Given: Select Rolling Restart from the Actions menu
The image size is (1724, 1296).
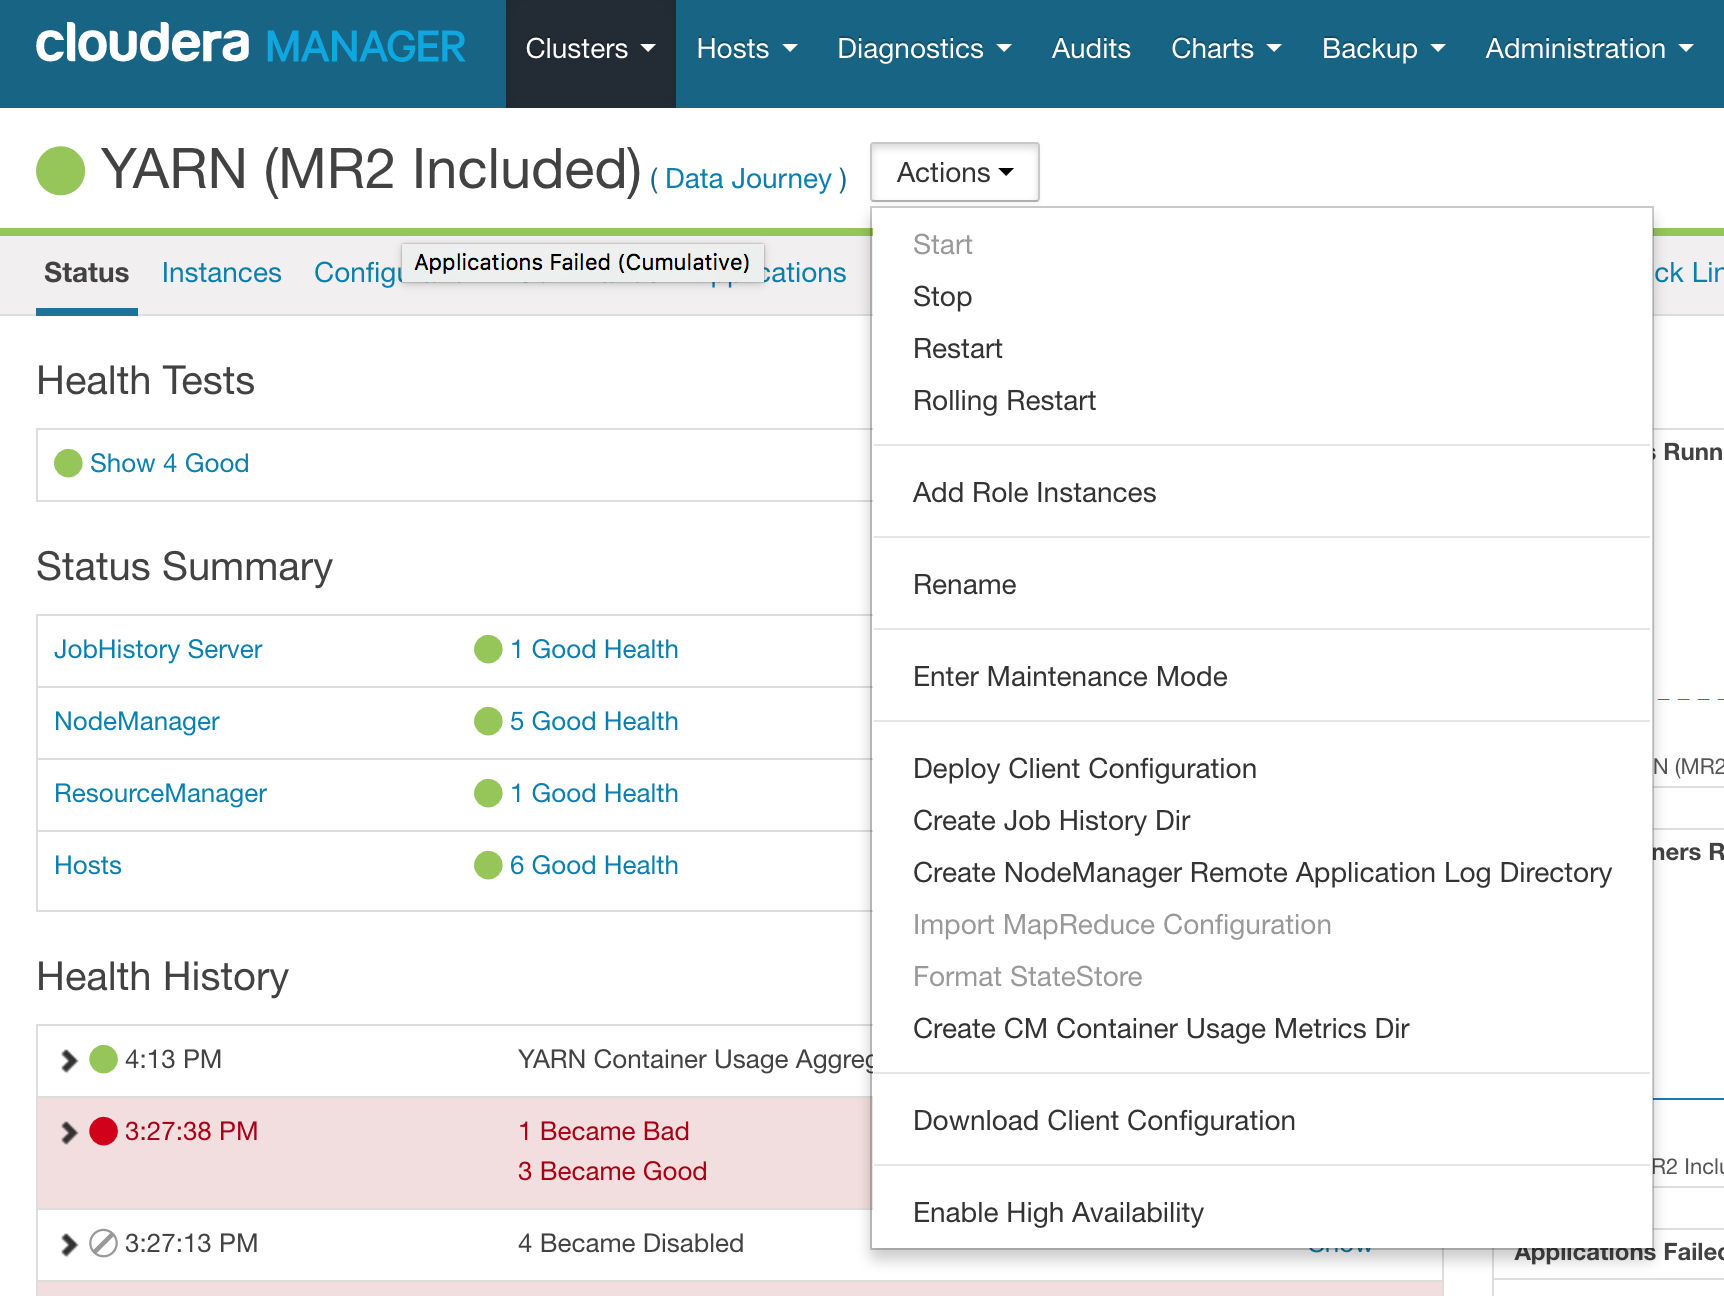Looking at the screenshot, I should click(x=1004, y=400).
